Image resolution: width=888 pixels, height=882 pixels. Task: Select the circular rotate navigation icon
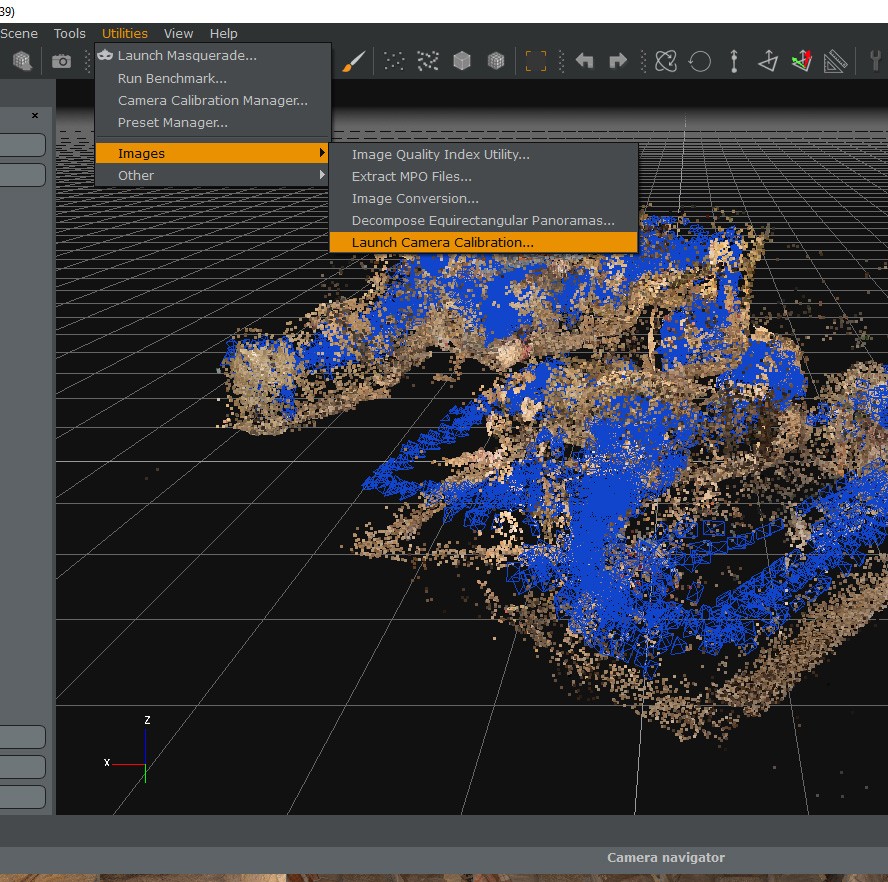tap(700, 61)
